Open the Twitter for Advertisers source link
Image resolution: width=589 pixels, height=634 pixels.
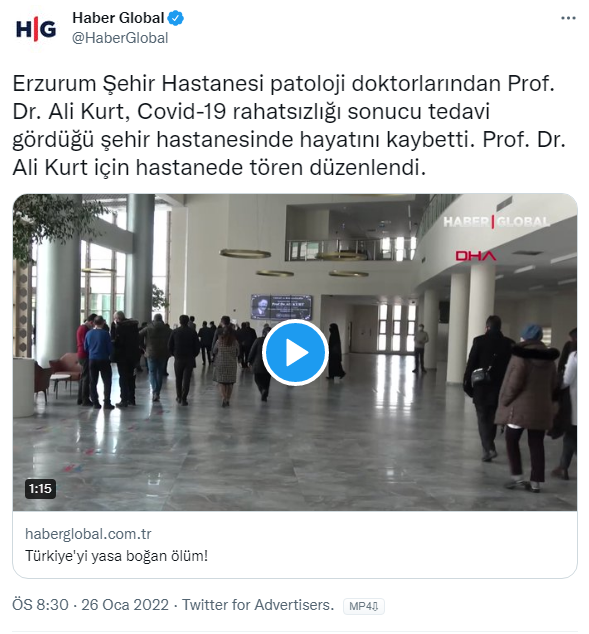click(258, 605)
